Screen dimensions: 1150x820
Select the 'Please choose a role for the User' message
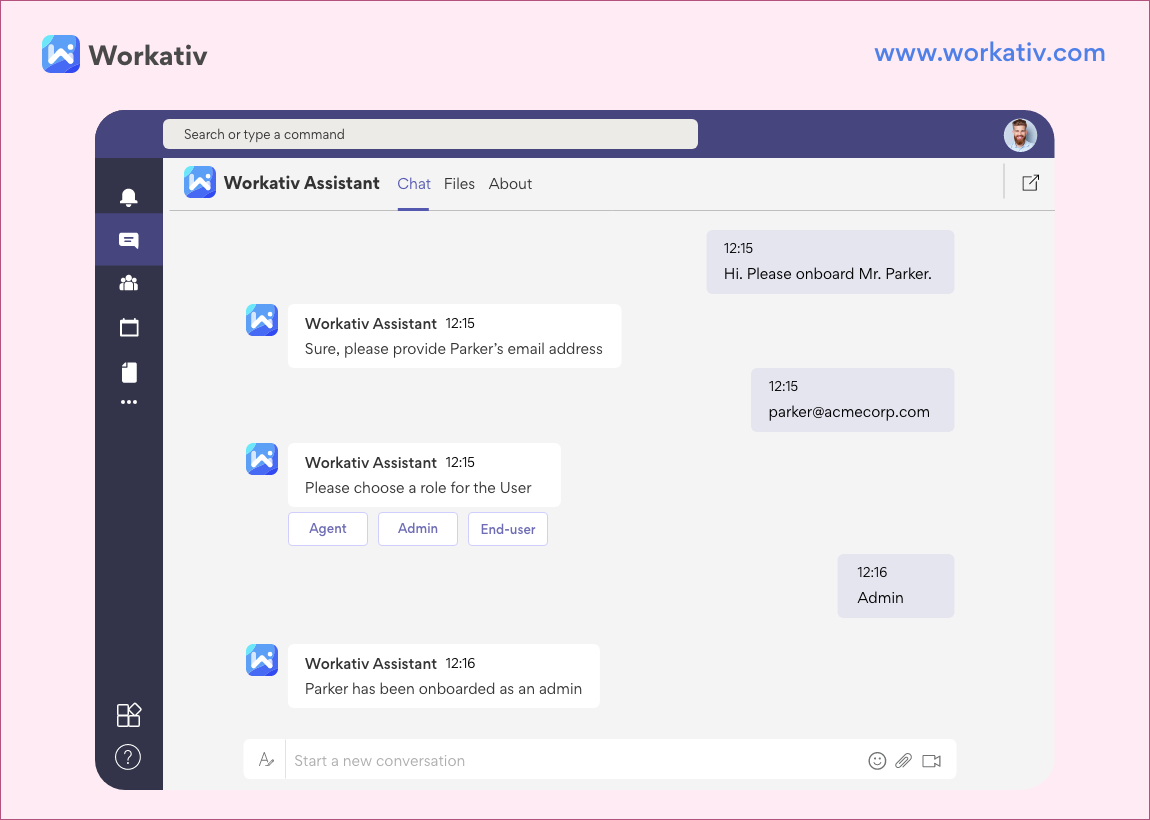(424, 475)
